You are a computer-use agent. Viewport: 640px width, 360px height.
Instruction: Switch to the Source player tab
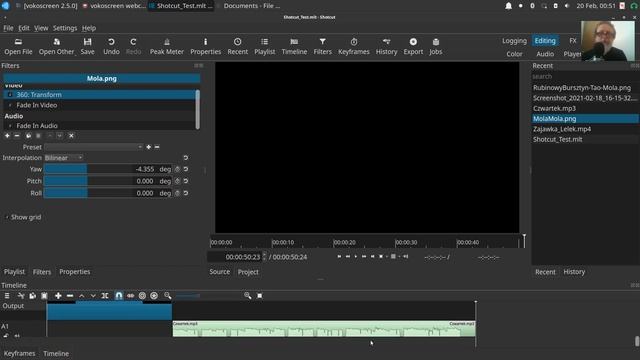(x=220, y=272)
